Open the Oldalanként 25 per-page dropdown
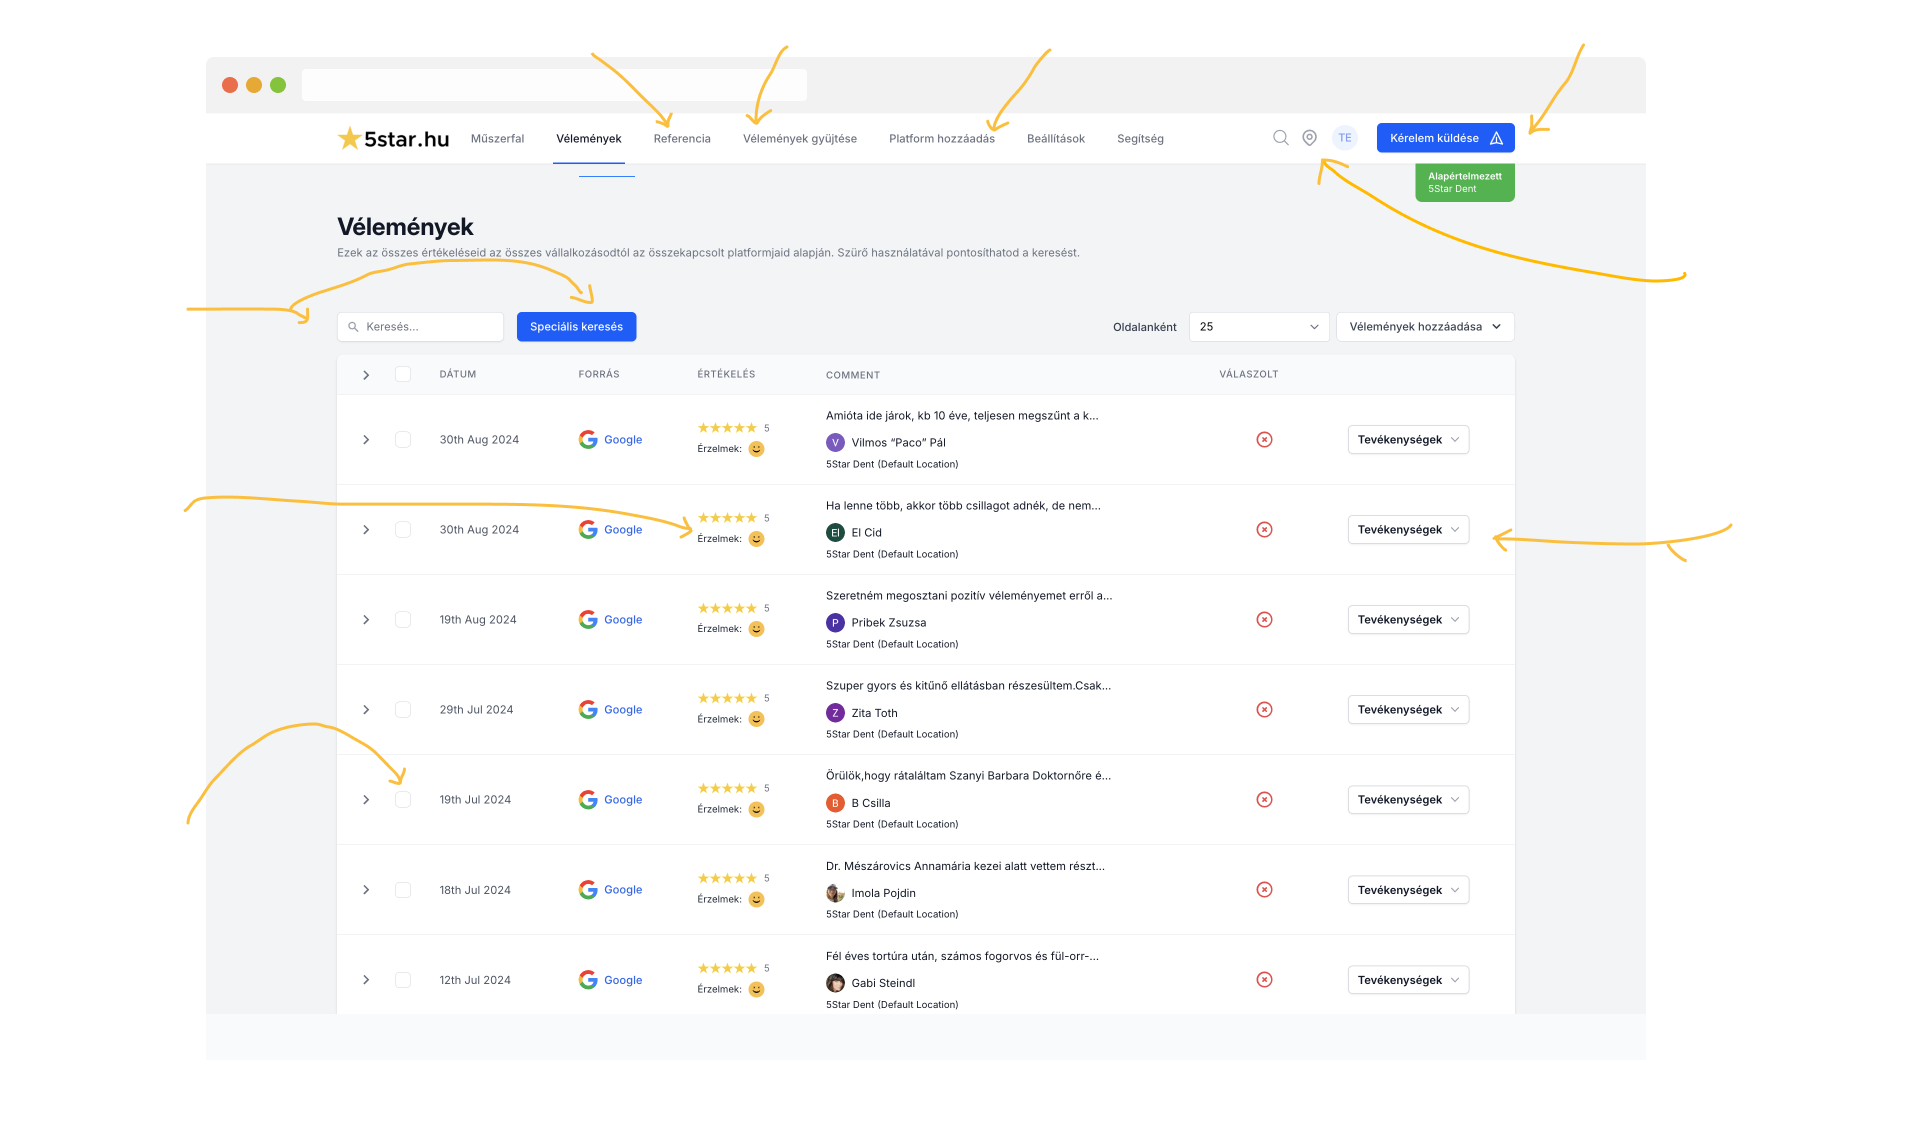The width and height of the screenshot is (1924, 1144). (1258, 327)
